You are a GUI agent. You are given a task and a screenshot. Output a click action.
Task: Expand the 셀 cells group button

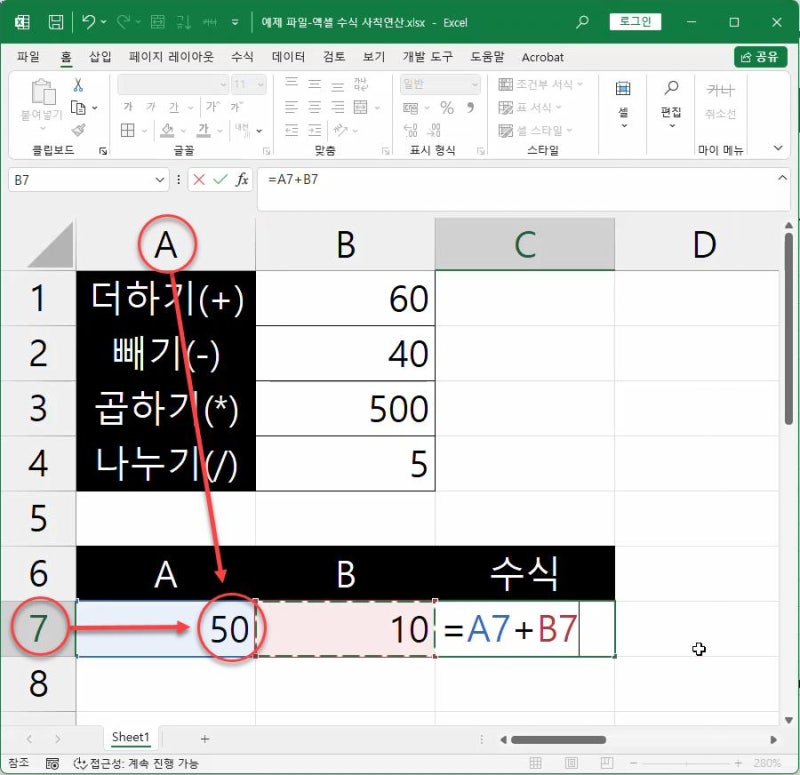pyautogui.click(x=623, y=105)
